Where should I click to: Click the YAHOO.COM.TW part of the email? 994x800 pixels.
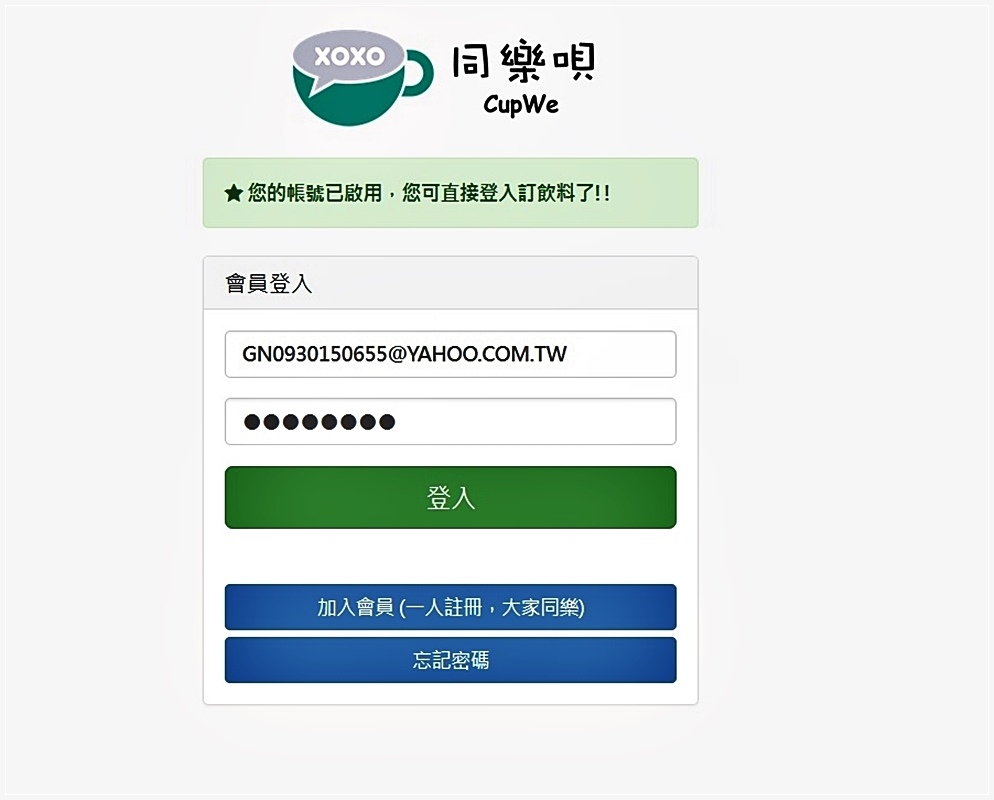pyautogui.click(x=486, y=354)
